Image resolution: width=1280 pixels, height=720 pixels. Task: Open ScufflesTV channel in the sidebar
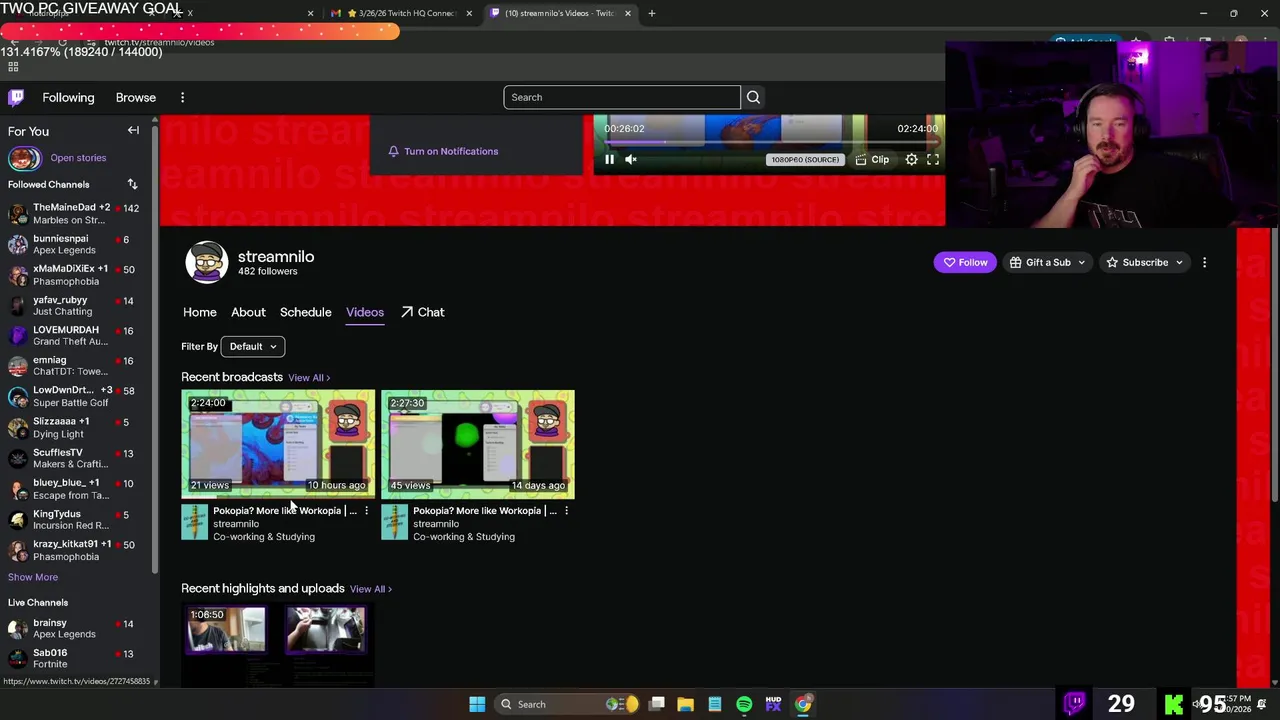point(77,458)
